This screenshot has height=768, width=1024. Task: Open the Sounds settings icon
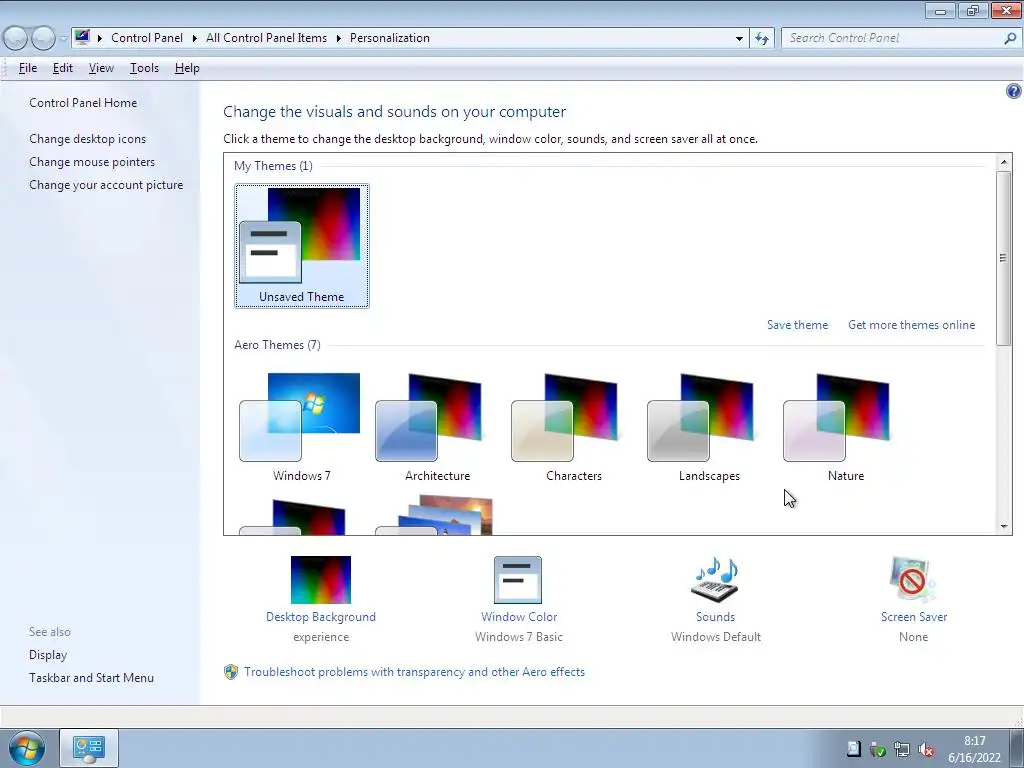[x=715, y=580]
